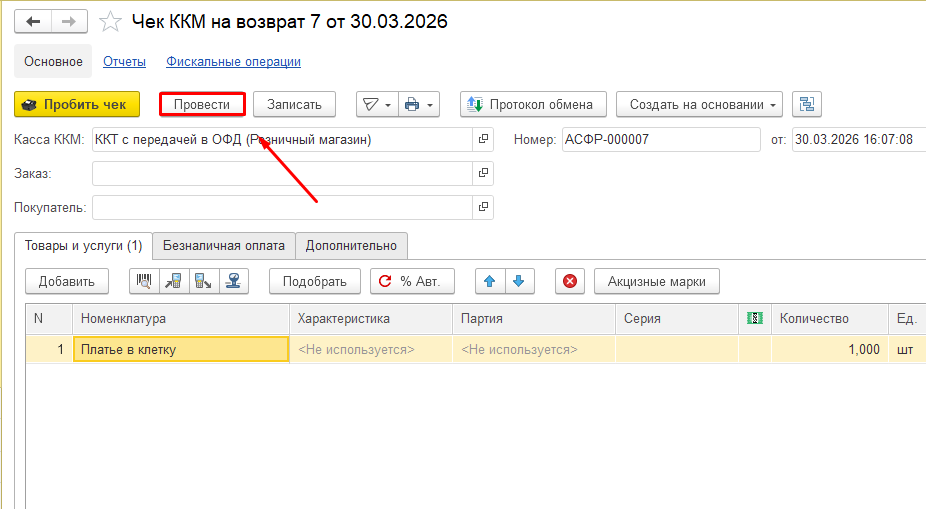This screenshot has width=926, height=509.
Task: Click the green icon column header
Action: coord(755,319)
